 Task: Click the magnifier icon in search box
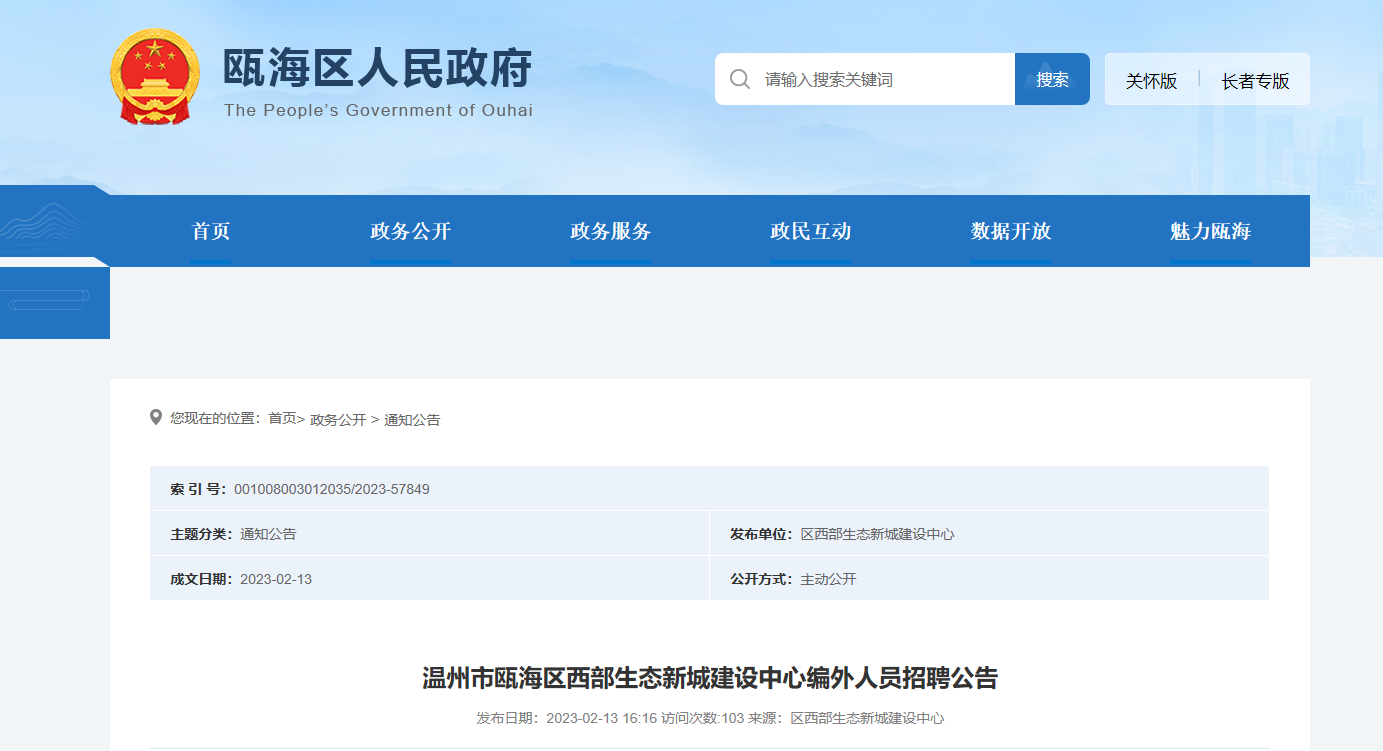click(740, 80)
